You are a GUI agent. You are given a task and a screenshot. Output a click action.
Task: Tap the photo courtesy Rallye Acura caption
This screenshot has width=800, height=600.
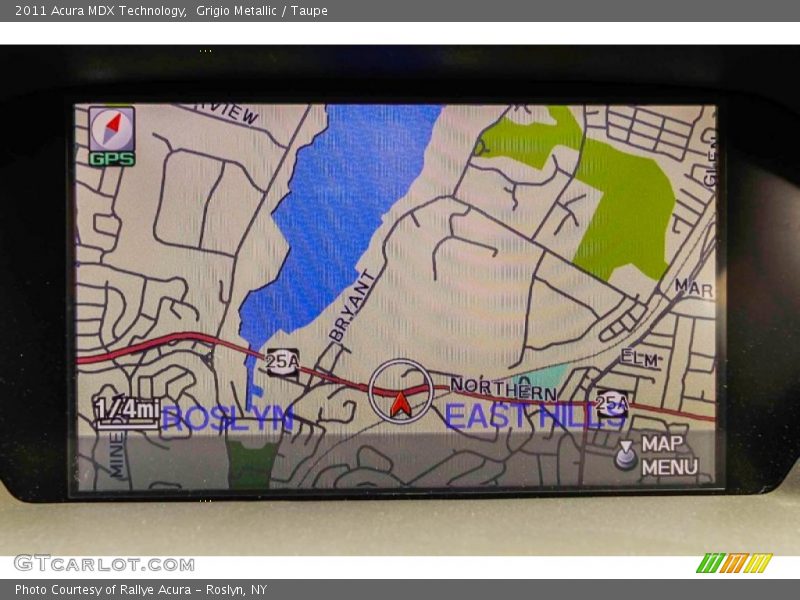(x=141, y=590)
